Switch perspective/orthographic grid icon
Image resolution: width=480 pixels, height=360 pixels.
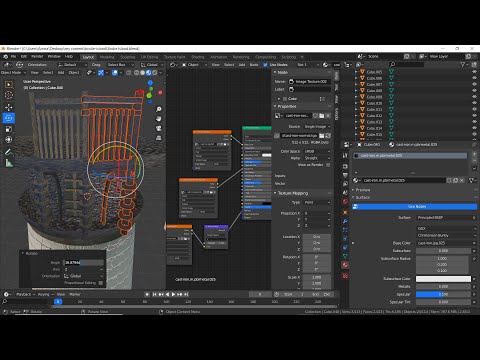(x=159, y=138)
